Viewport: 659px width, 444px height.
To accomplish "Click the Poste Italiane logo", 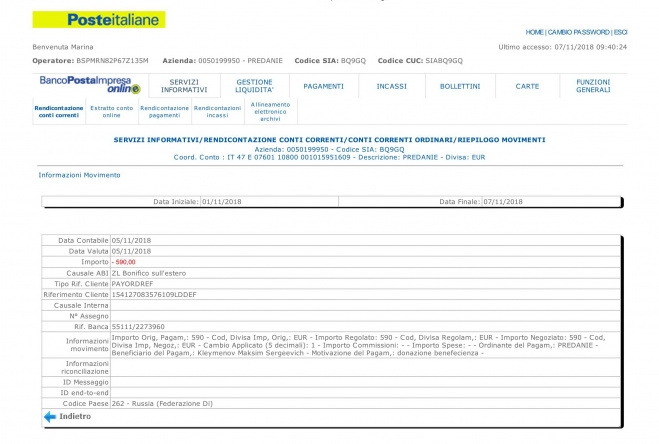I will coord(99,20).
